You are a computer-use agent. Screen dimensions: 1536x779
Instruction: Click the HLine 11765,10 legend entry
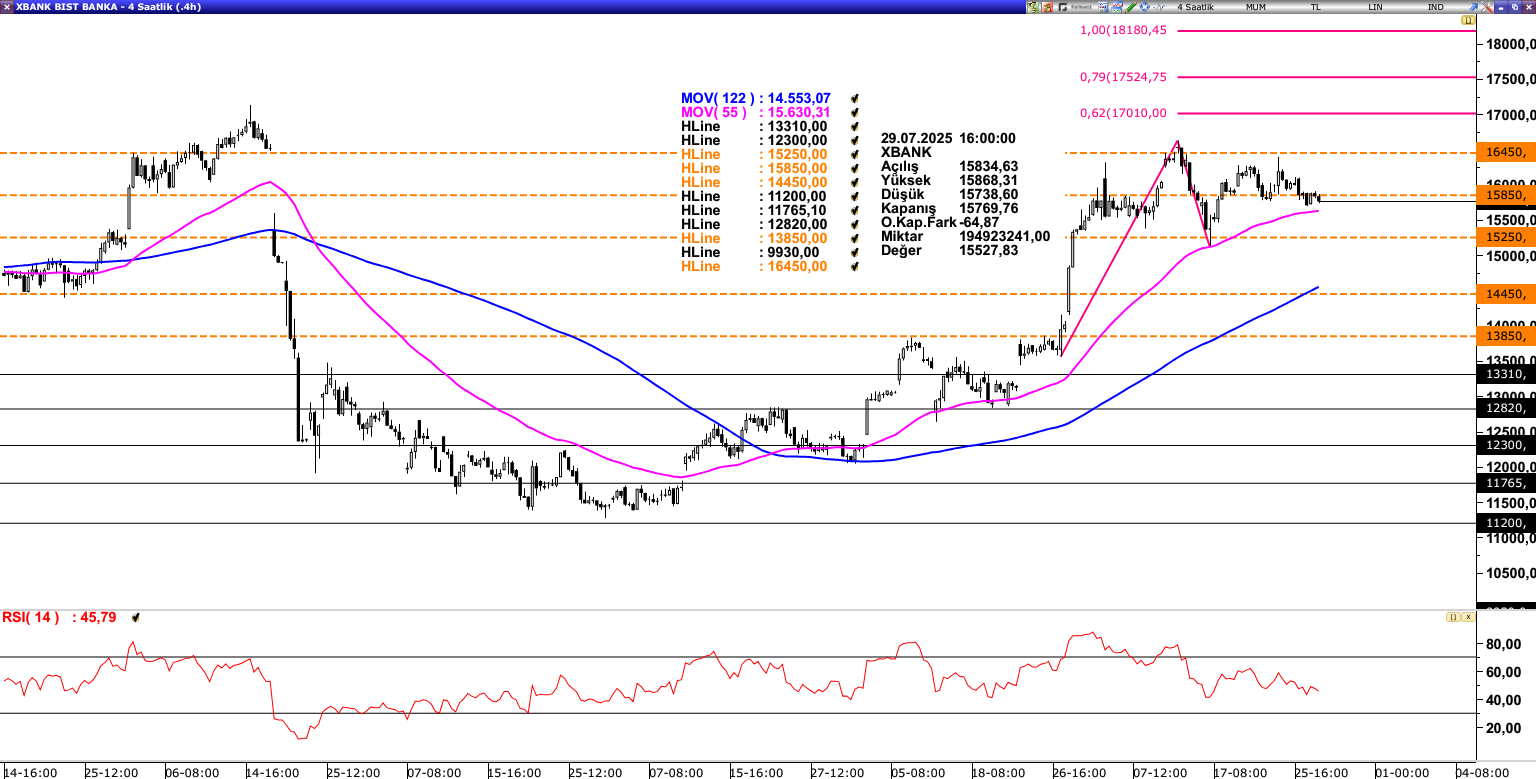click(x=754, y=210)
